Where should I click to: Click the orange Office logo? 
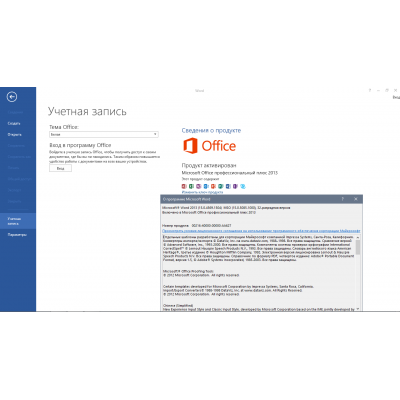pos(209,146)
